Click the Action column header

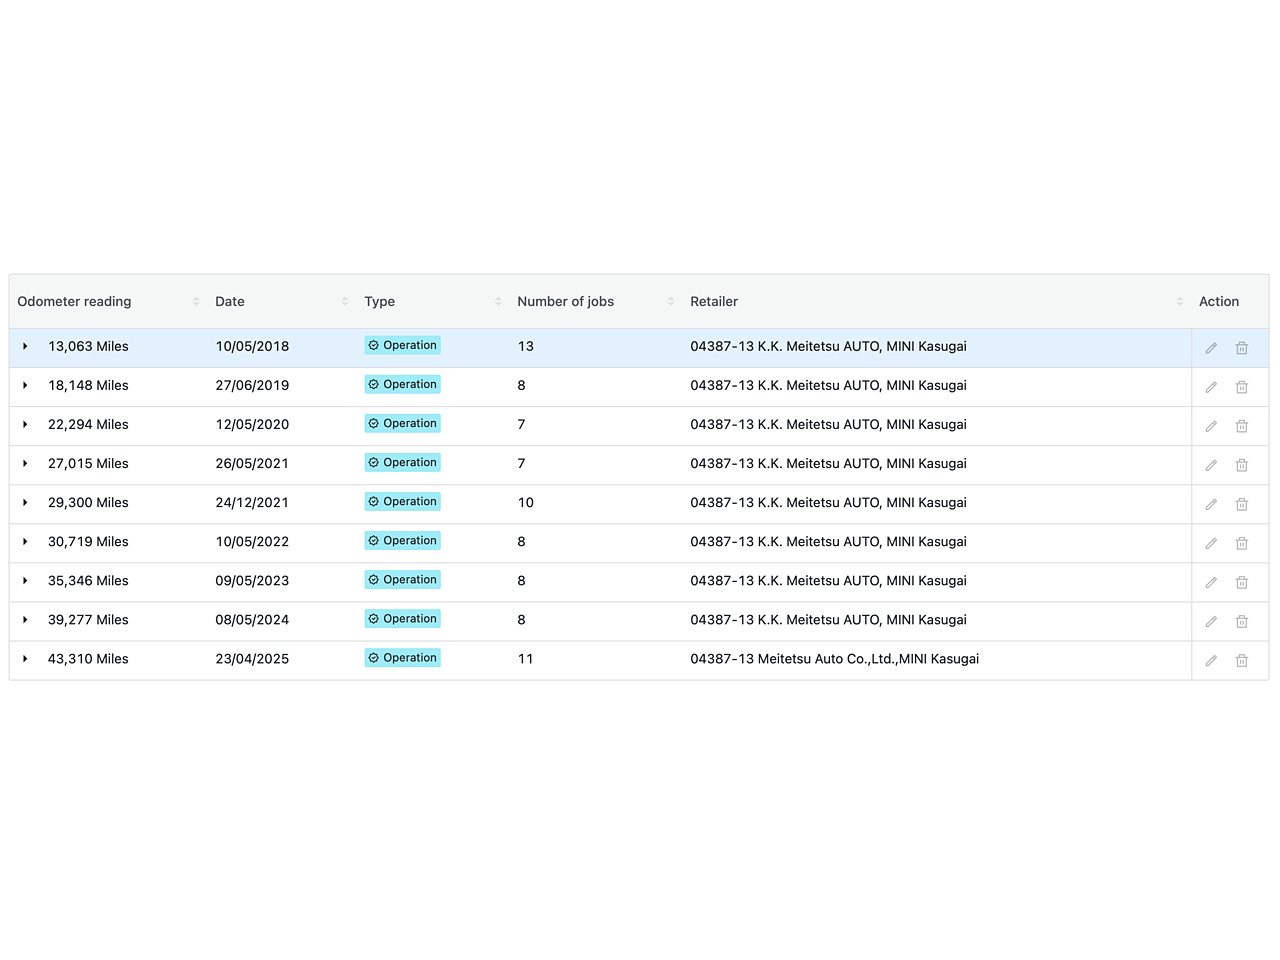point(1219,301)
